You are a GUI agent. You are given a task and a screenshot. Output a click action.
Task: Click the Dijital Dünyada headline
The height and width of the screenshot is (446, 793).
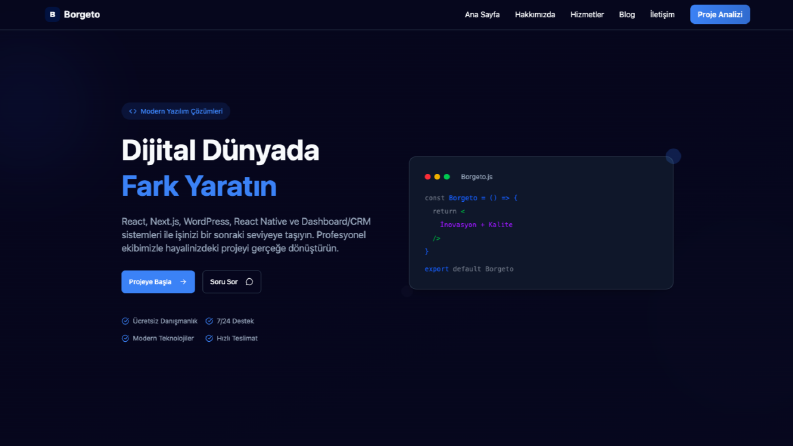point(220,151)
